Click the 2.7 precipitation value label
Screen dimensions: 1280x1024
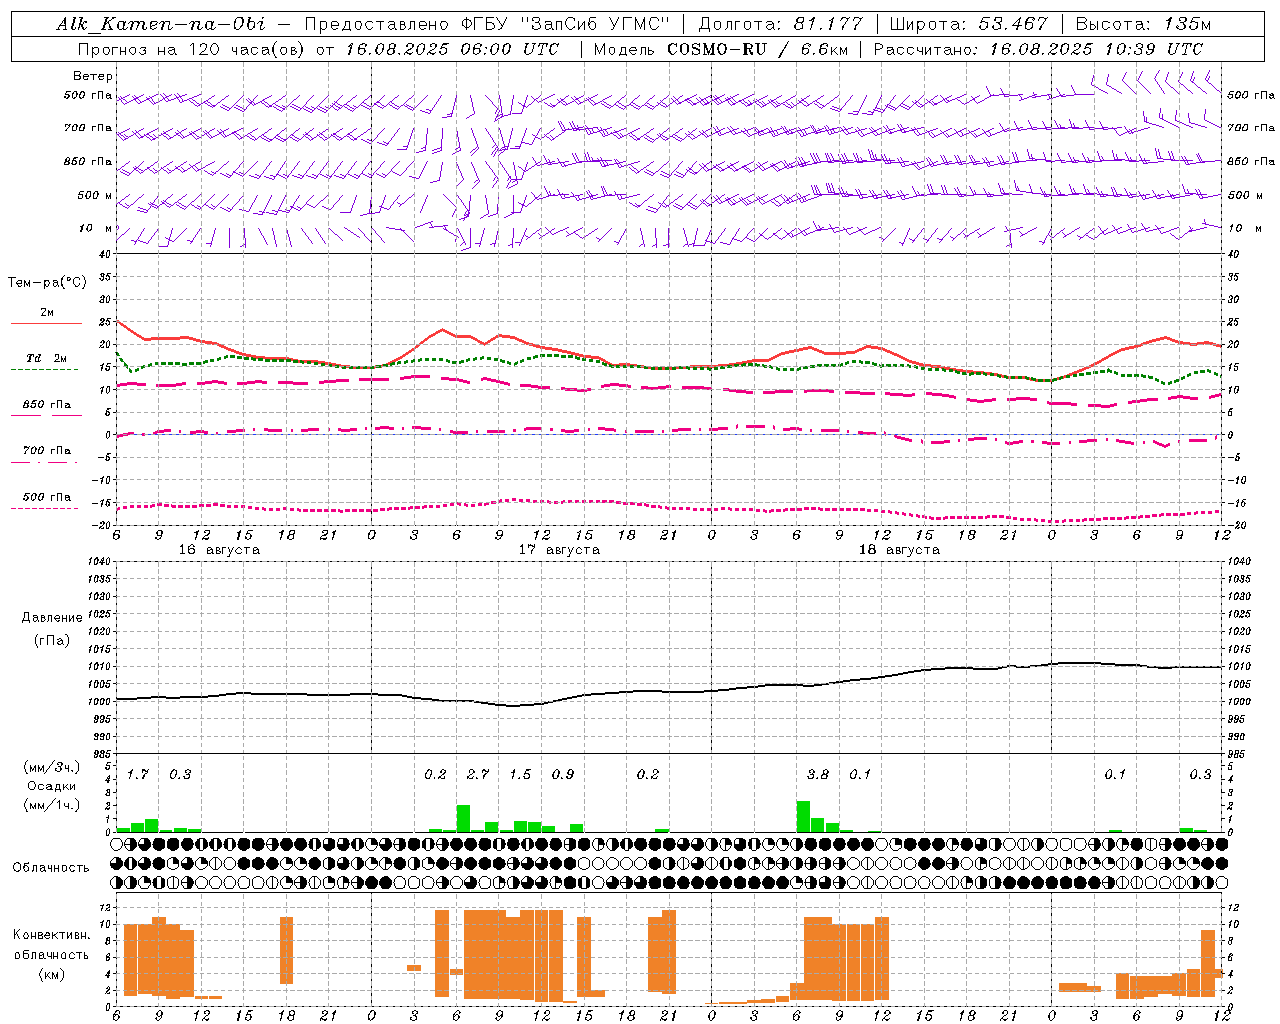[x=478, y=774]
